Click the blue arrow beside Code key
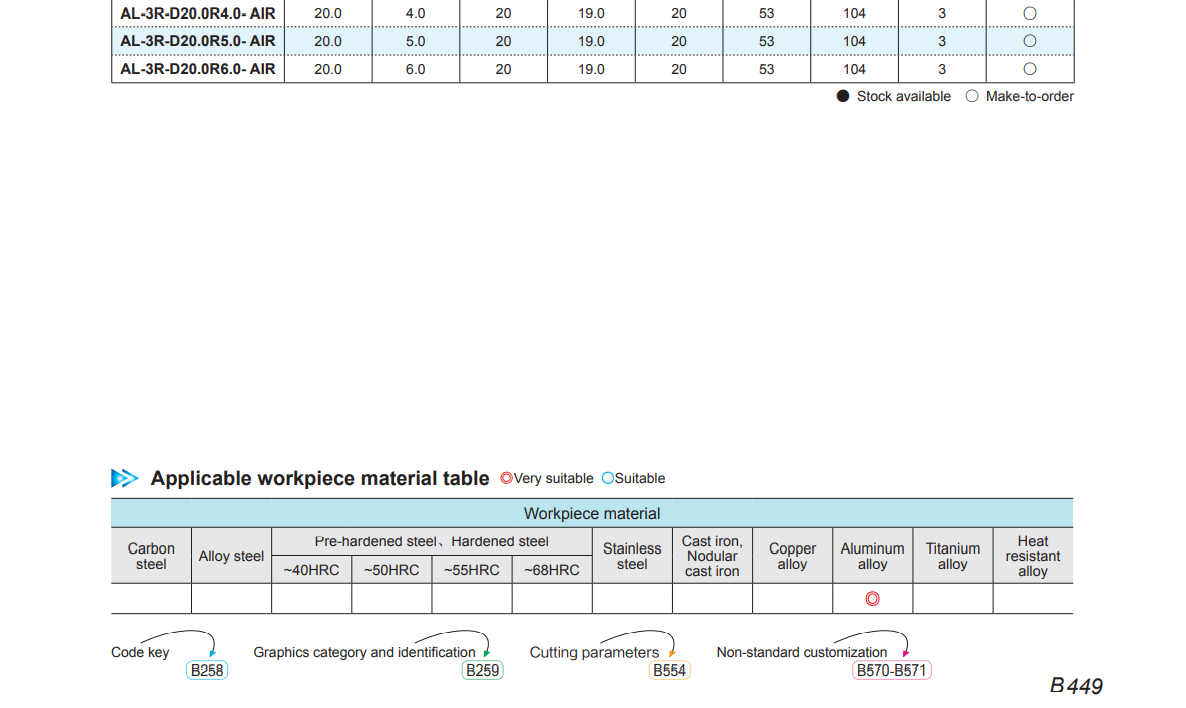 212,653
